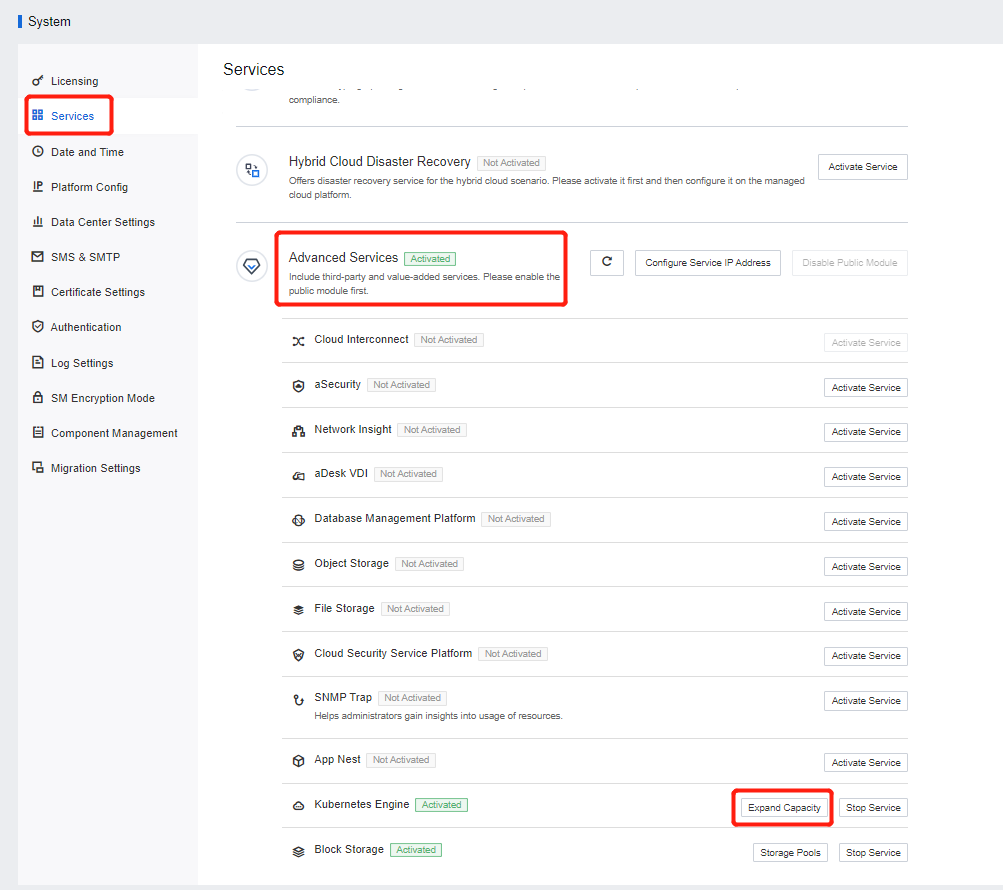
Task: Click the SNMP Trap icon
Action: [x=298, y=700]
